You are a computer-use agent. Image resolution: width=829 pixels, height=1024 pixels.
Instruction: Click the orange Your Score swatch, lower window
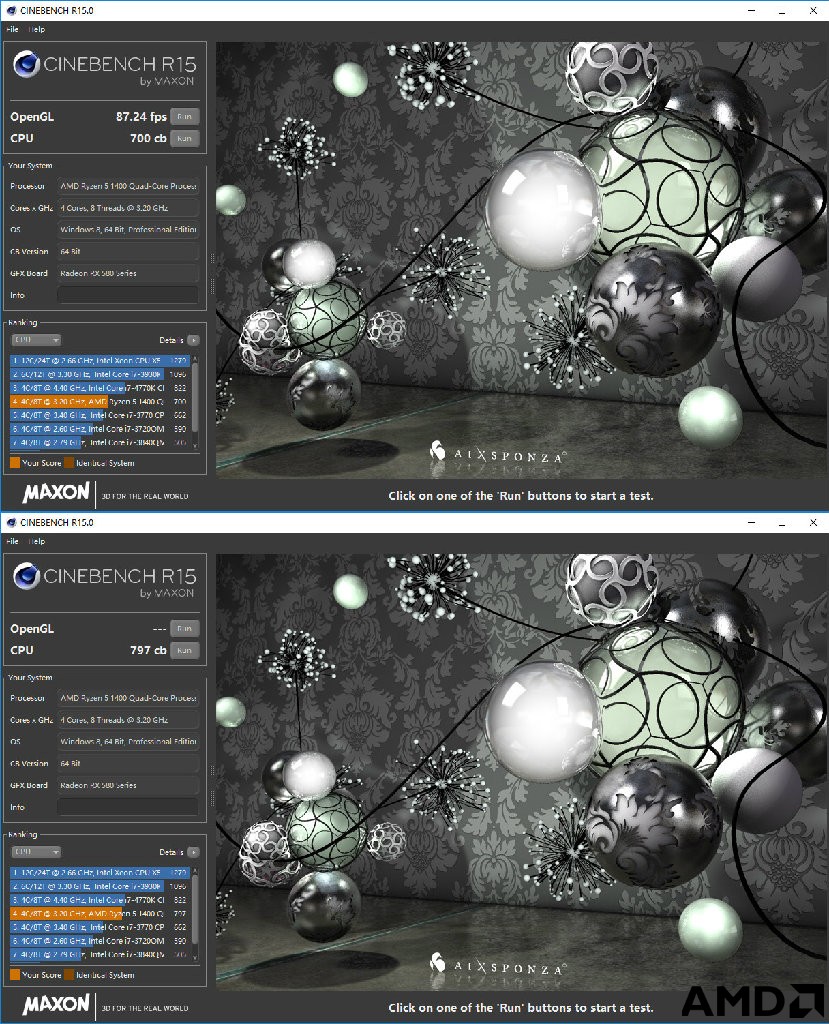15,975
